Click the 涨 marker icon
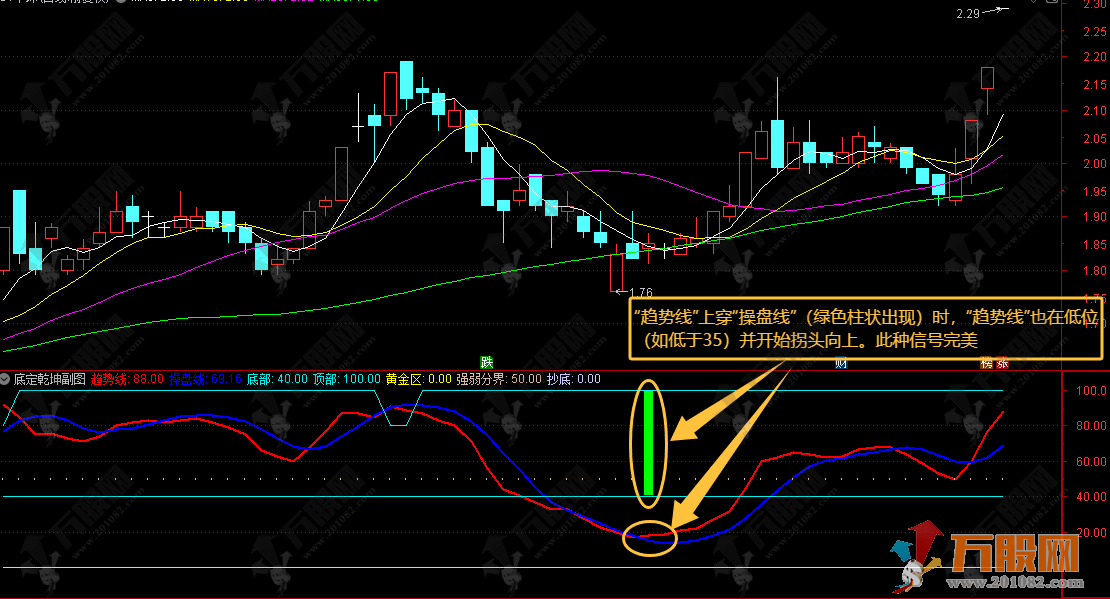The width and height of the screenshot is (1110, 599). tap(1001, 363)
